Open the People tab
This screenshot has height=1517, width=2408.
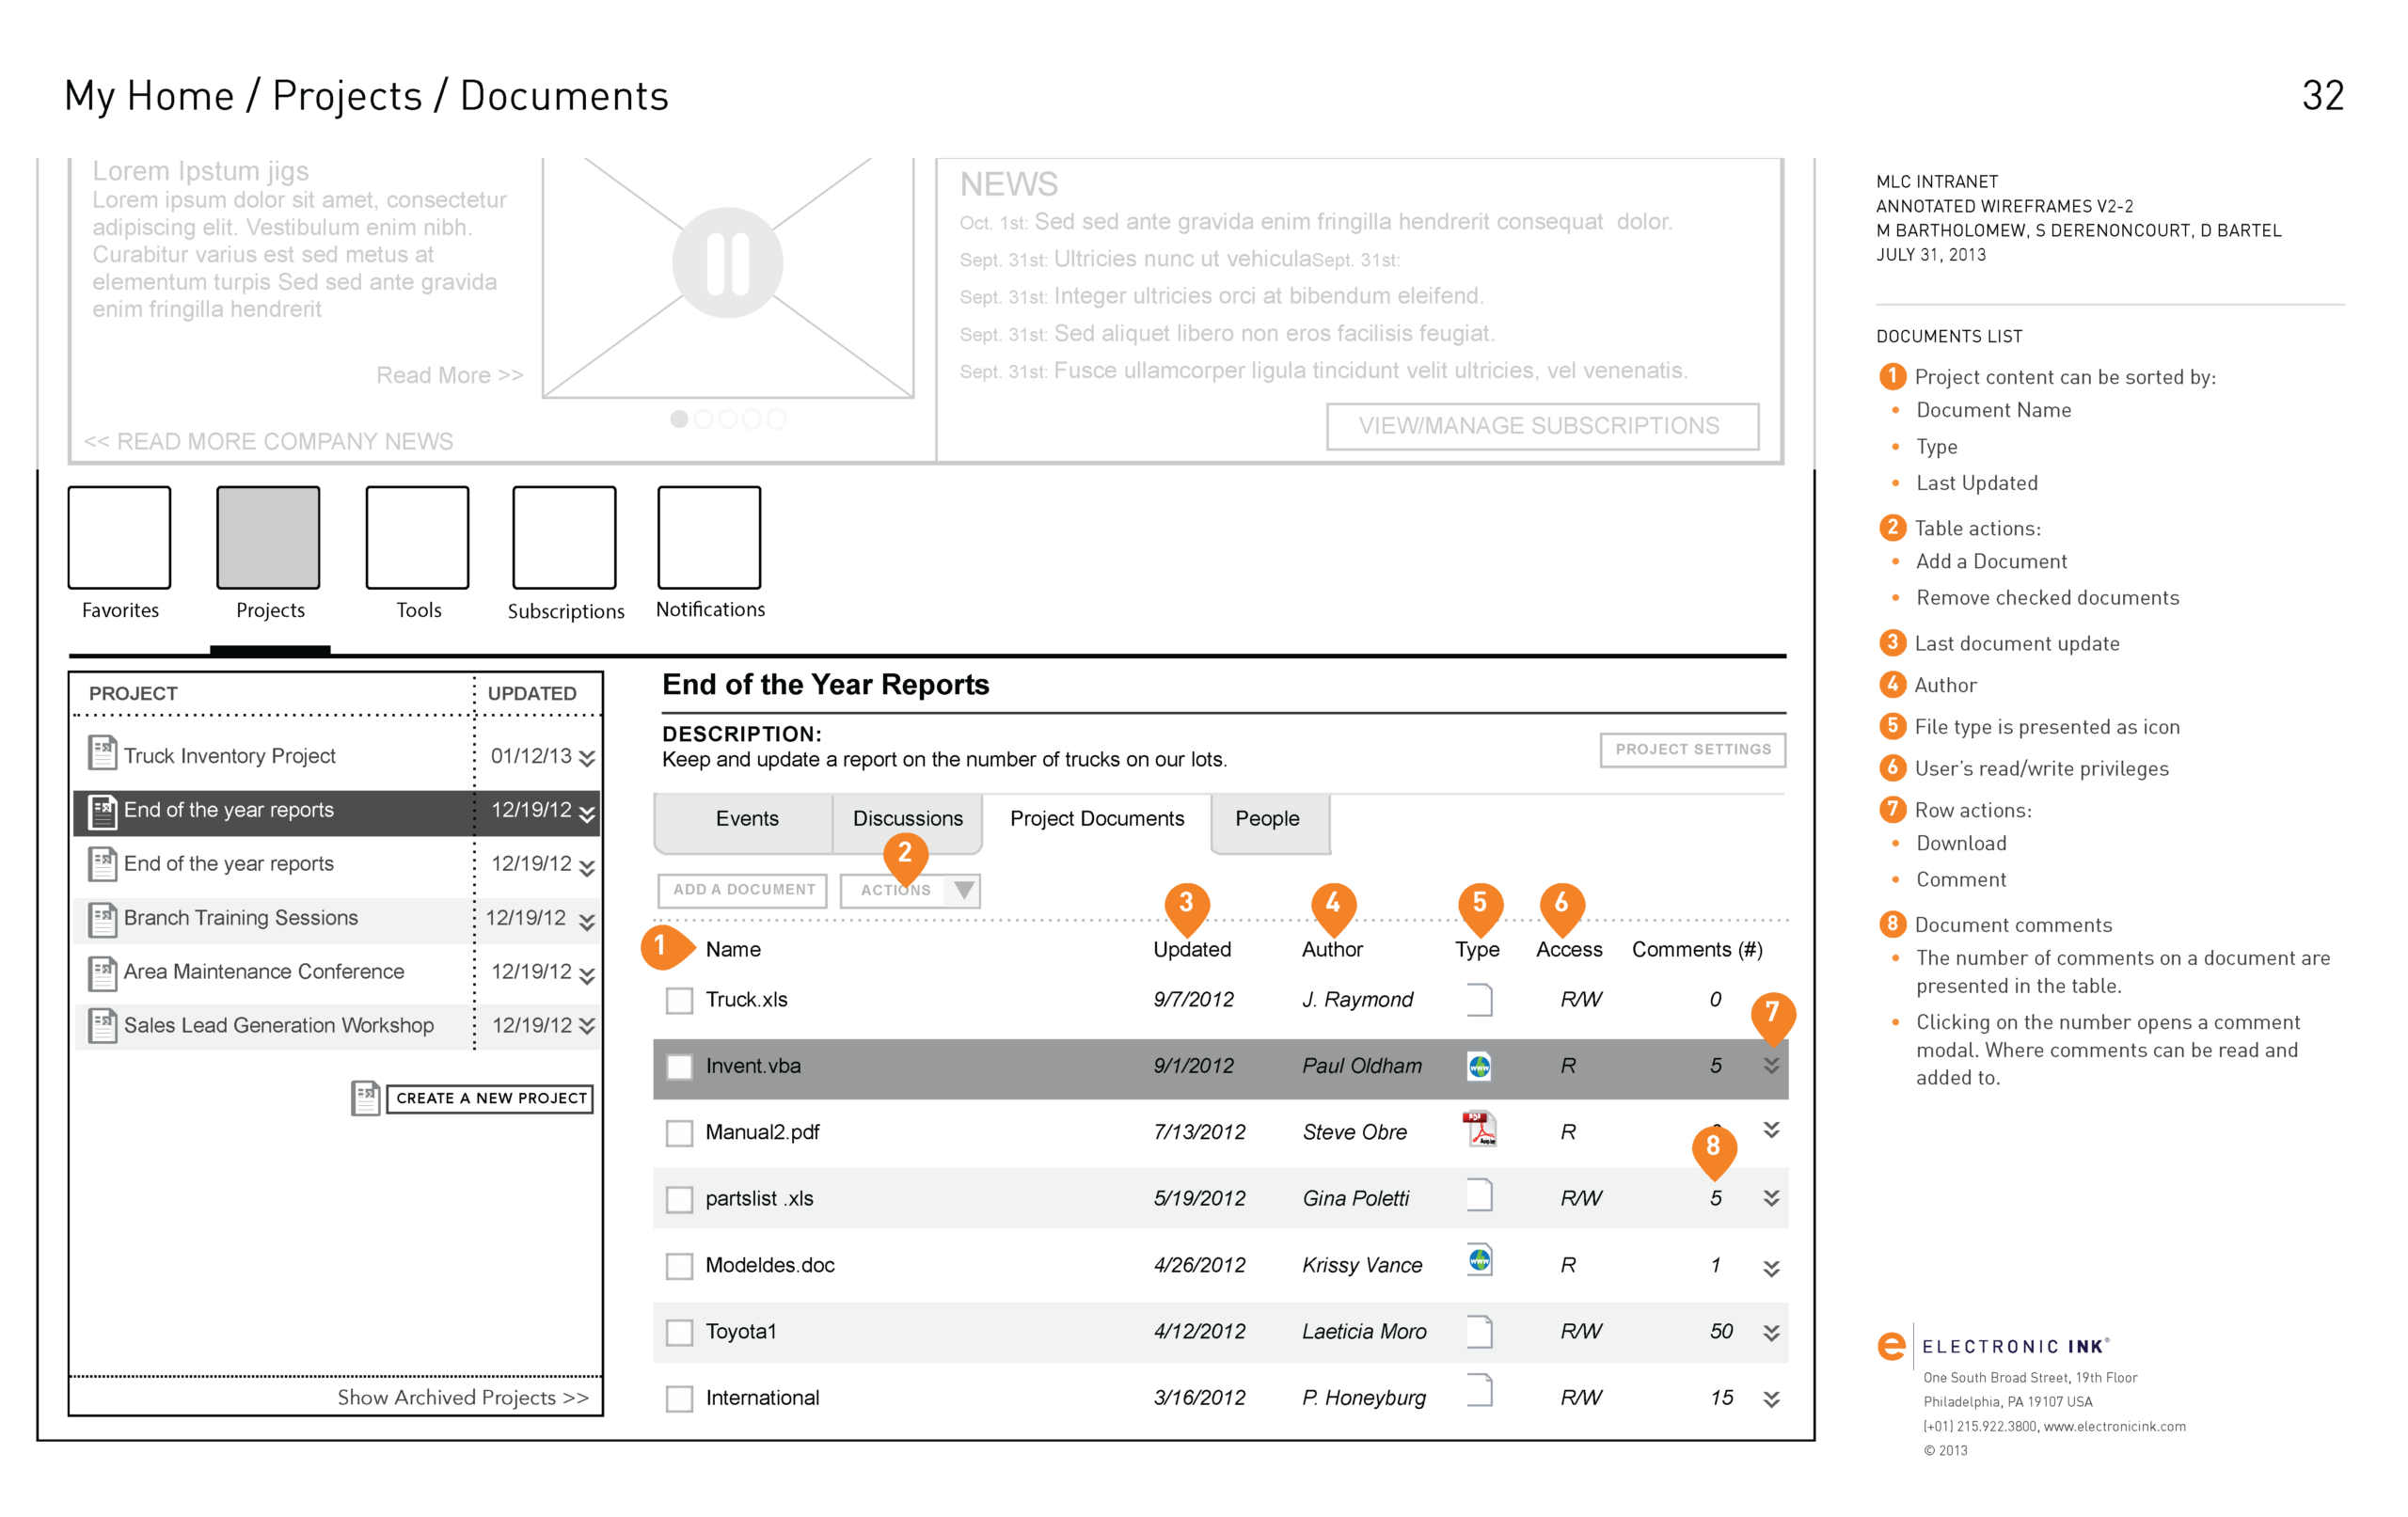click(x=1267, y=819)
